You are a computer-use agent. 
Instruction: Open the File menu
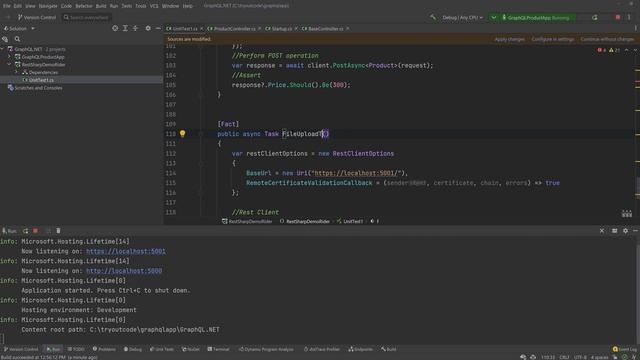7,6
